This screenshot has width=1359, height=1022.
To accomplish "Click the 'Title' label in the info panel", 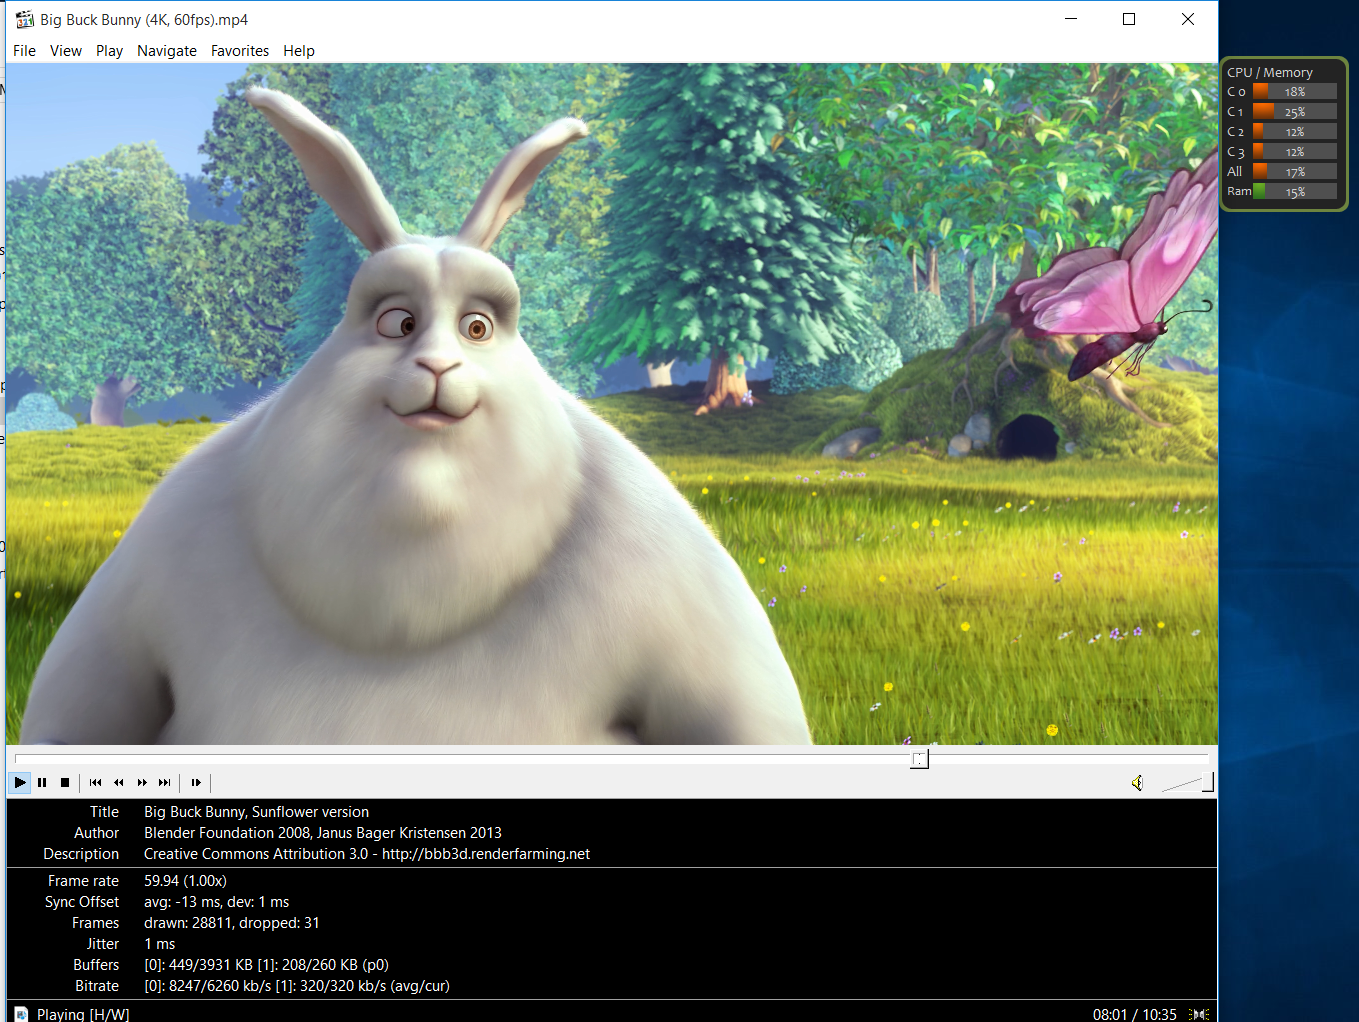I will click(104, 812).
